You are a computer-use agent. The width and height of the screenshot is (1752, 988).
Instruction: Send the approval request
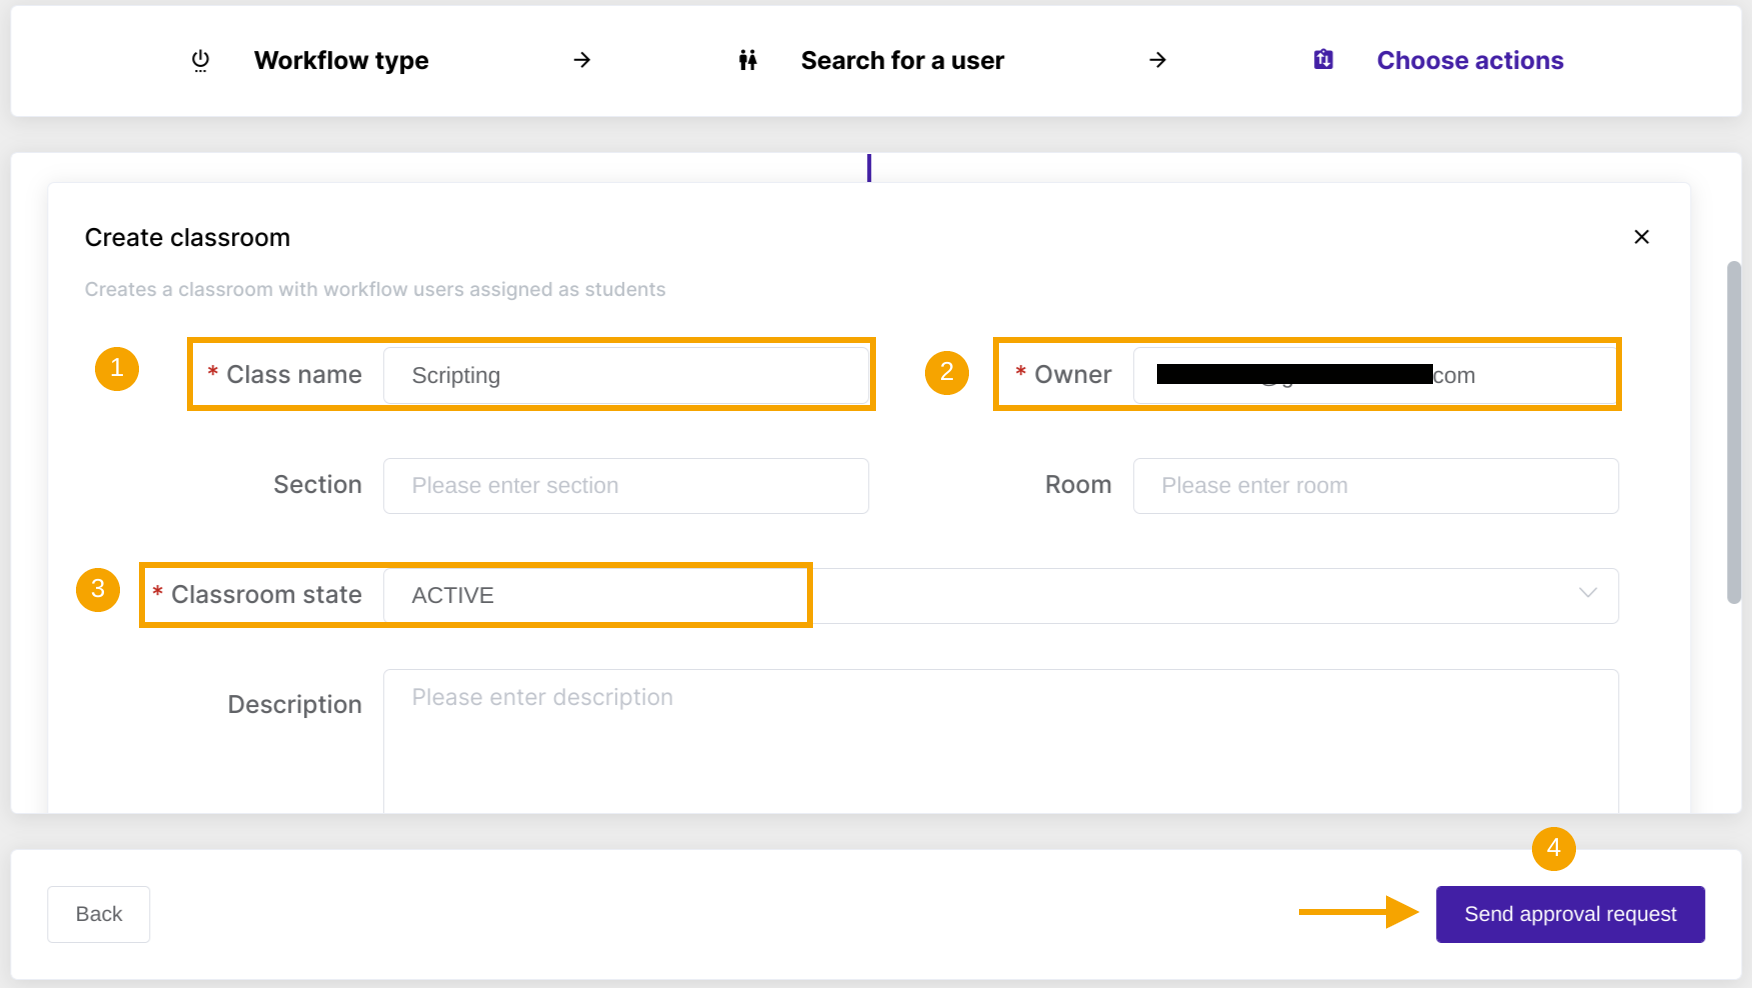[x=1569, y=913]
